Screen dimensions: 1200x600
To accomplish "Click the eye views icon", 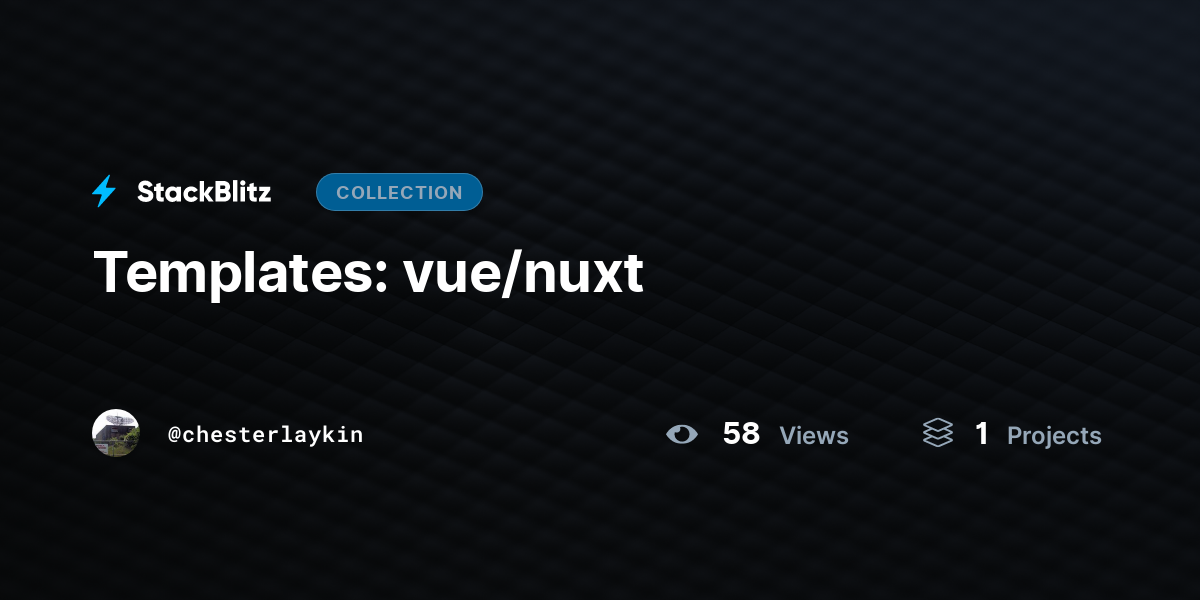I will click(682, 434).
